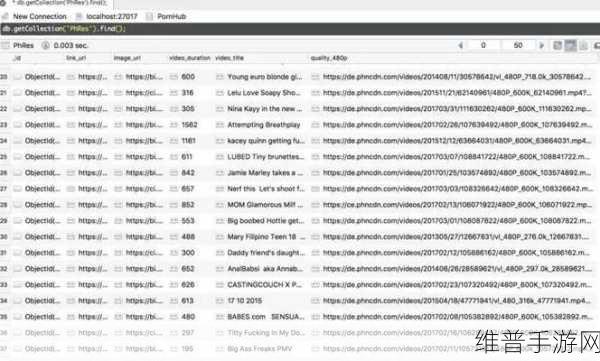The width and height of the screenshot is (600, 361).
Task: Select duration cell 553
Action: coord(188,221)
